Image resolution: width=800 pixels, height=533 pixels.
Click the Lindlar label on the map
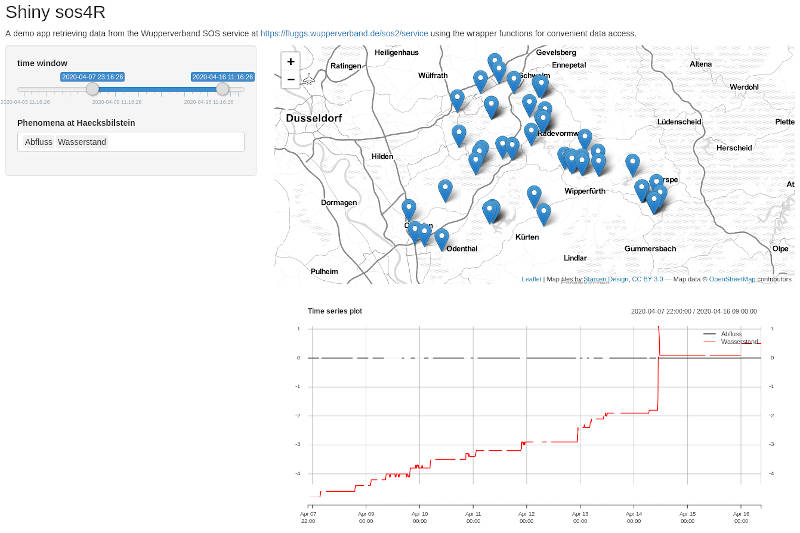(575, 258)
